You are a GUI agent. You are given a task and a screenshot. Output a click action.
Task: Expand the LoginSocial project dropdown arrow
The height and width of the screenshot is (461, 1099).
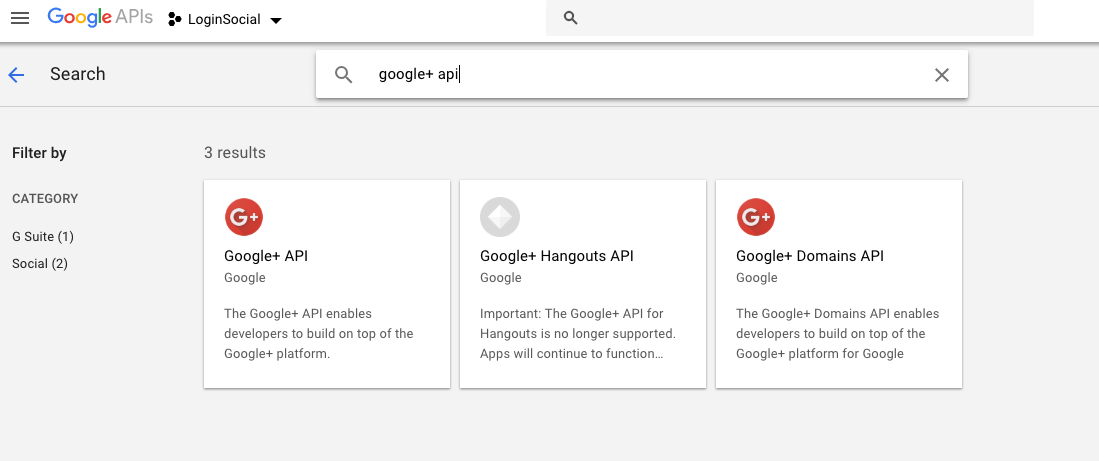coord(276,20)
